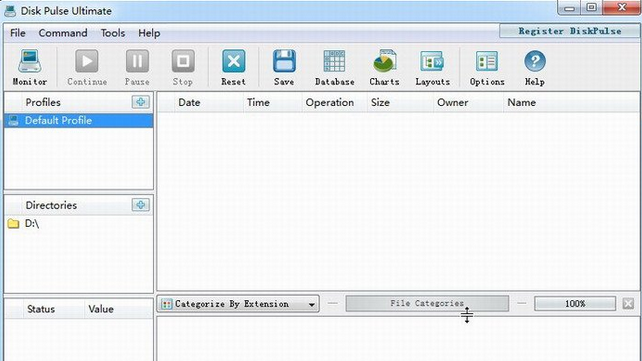Open the File menu
Screen dimensions: 642x361
click(x=18, y=33)
